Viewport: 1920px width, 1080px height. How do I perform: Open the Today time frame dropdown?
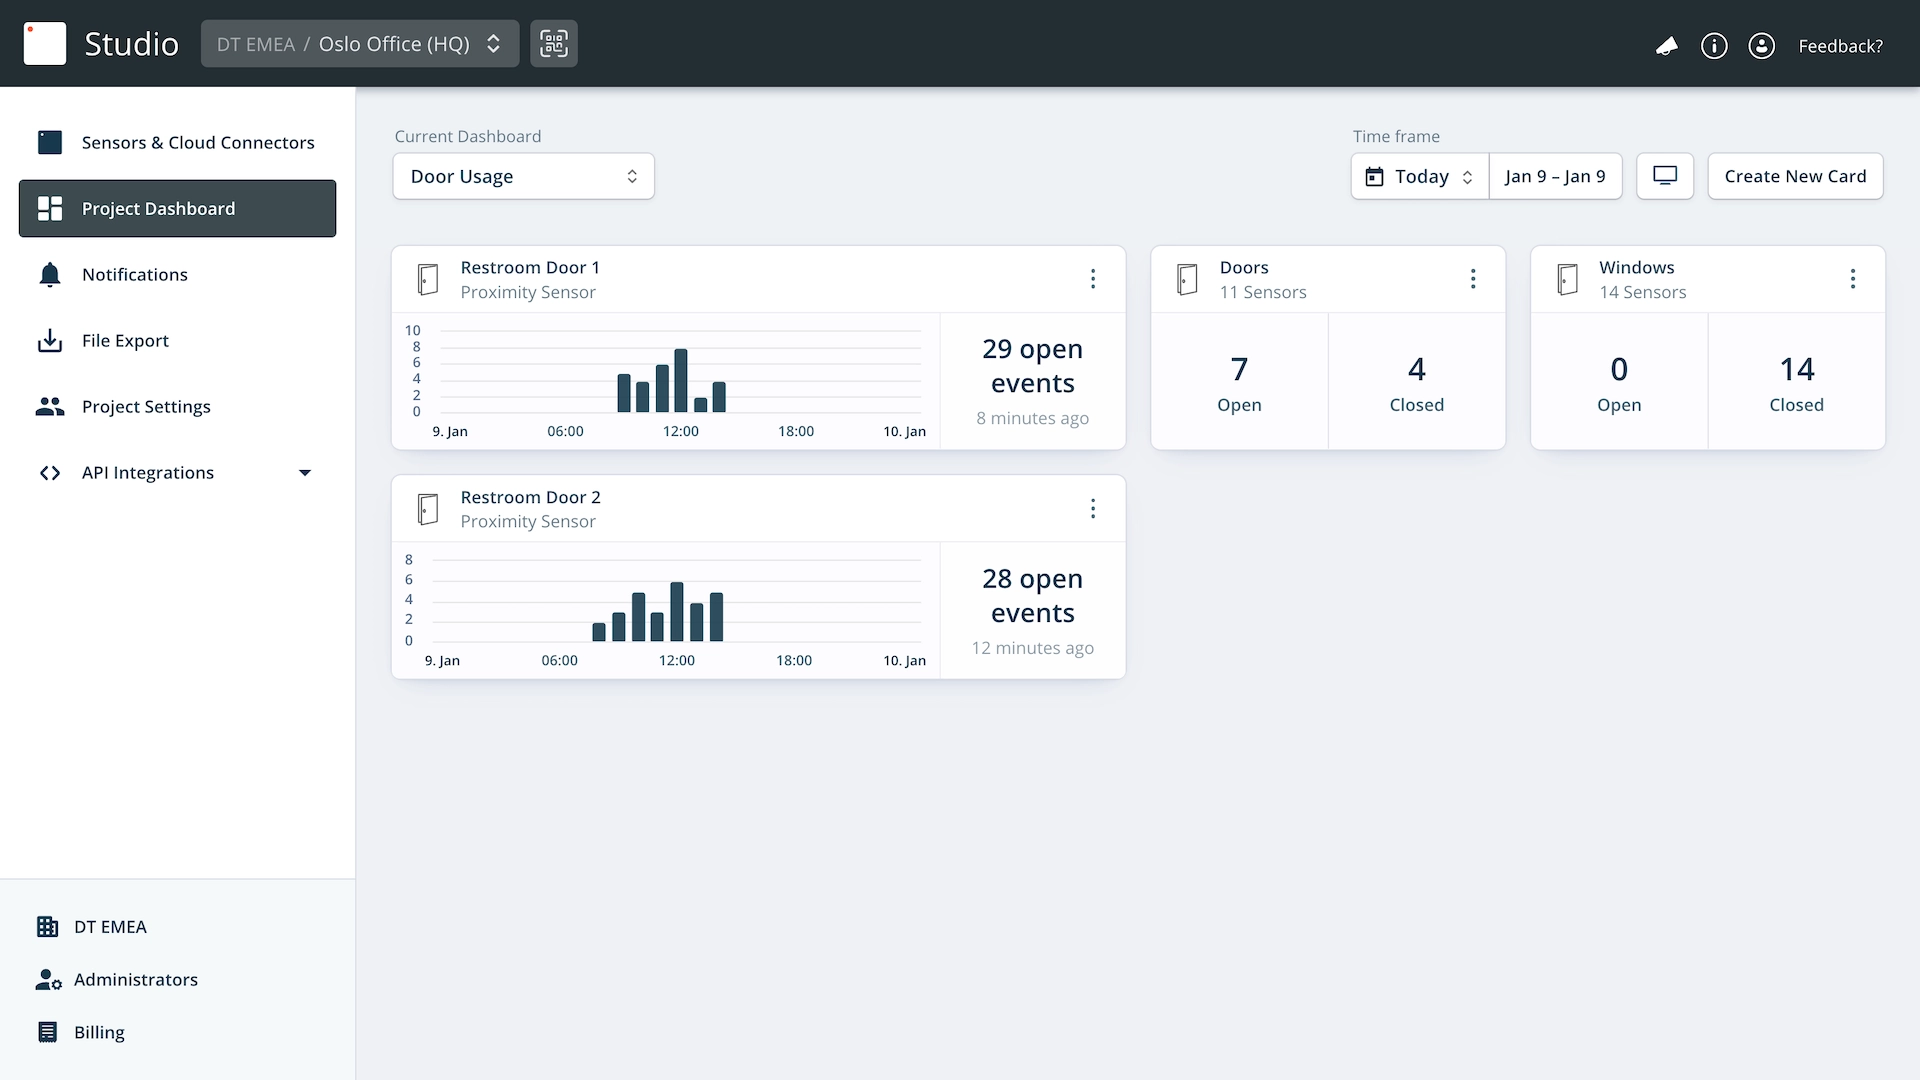(1420, 176)
